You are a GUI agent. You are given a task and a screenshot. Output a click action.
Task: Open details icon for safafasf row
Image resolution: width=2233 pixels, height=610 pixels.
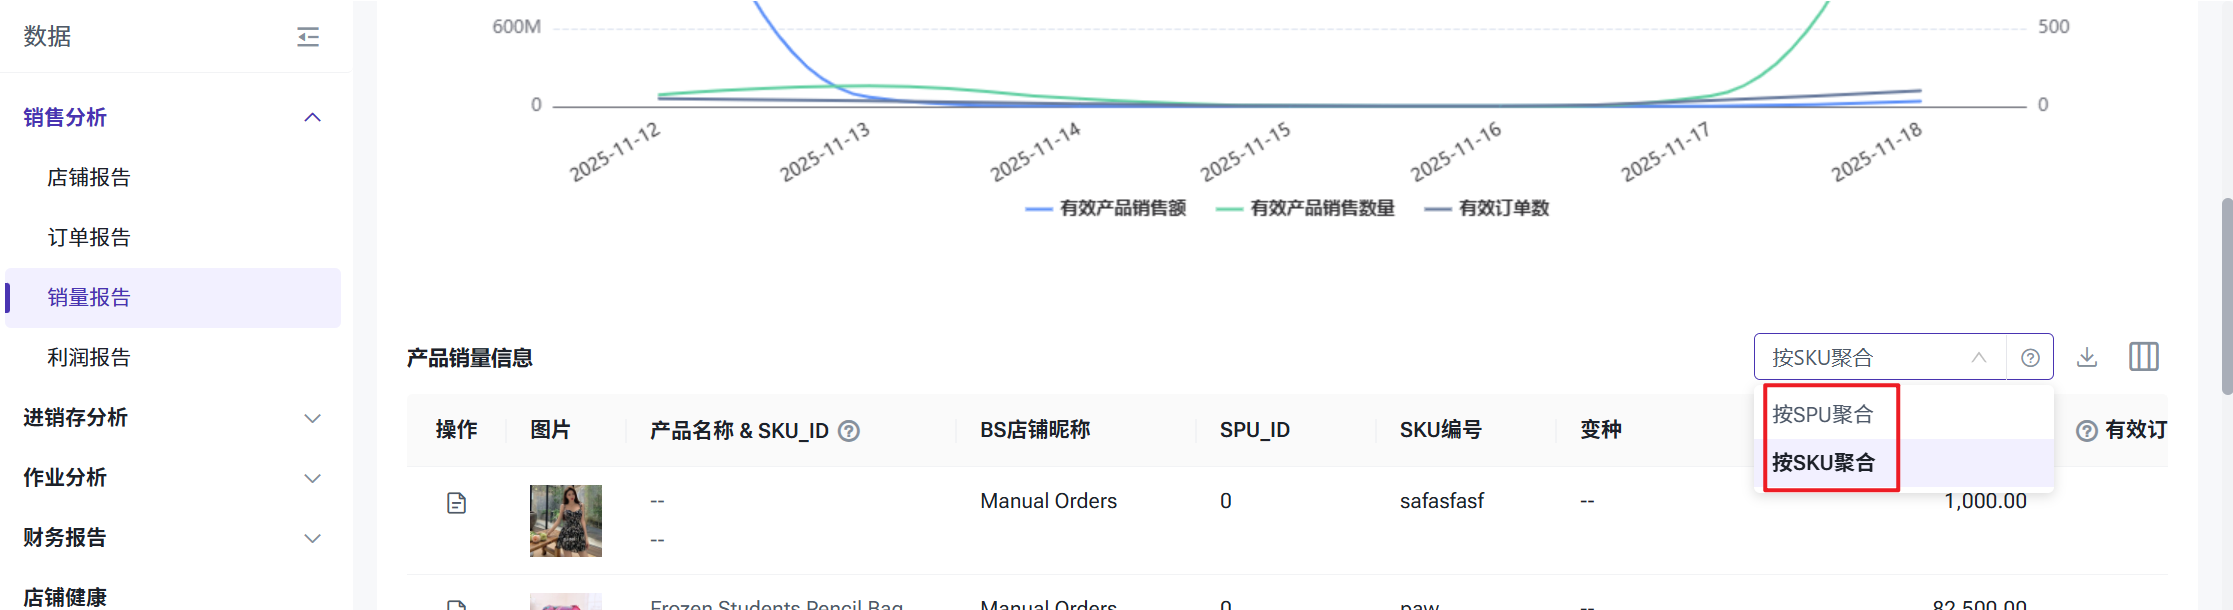click(457, 503)
